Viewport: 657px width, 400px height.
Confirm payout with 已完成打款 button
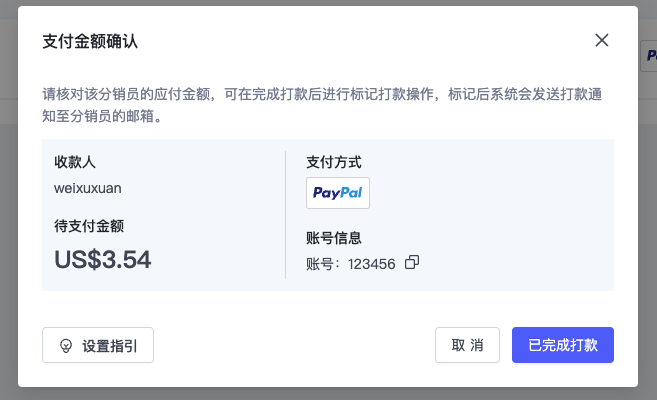pos(563,345)
